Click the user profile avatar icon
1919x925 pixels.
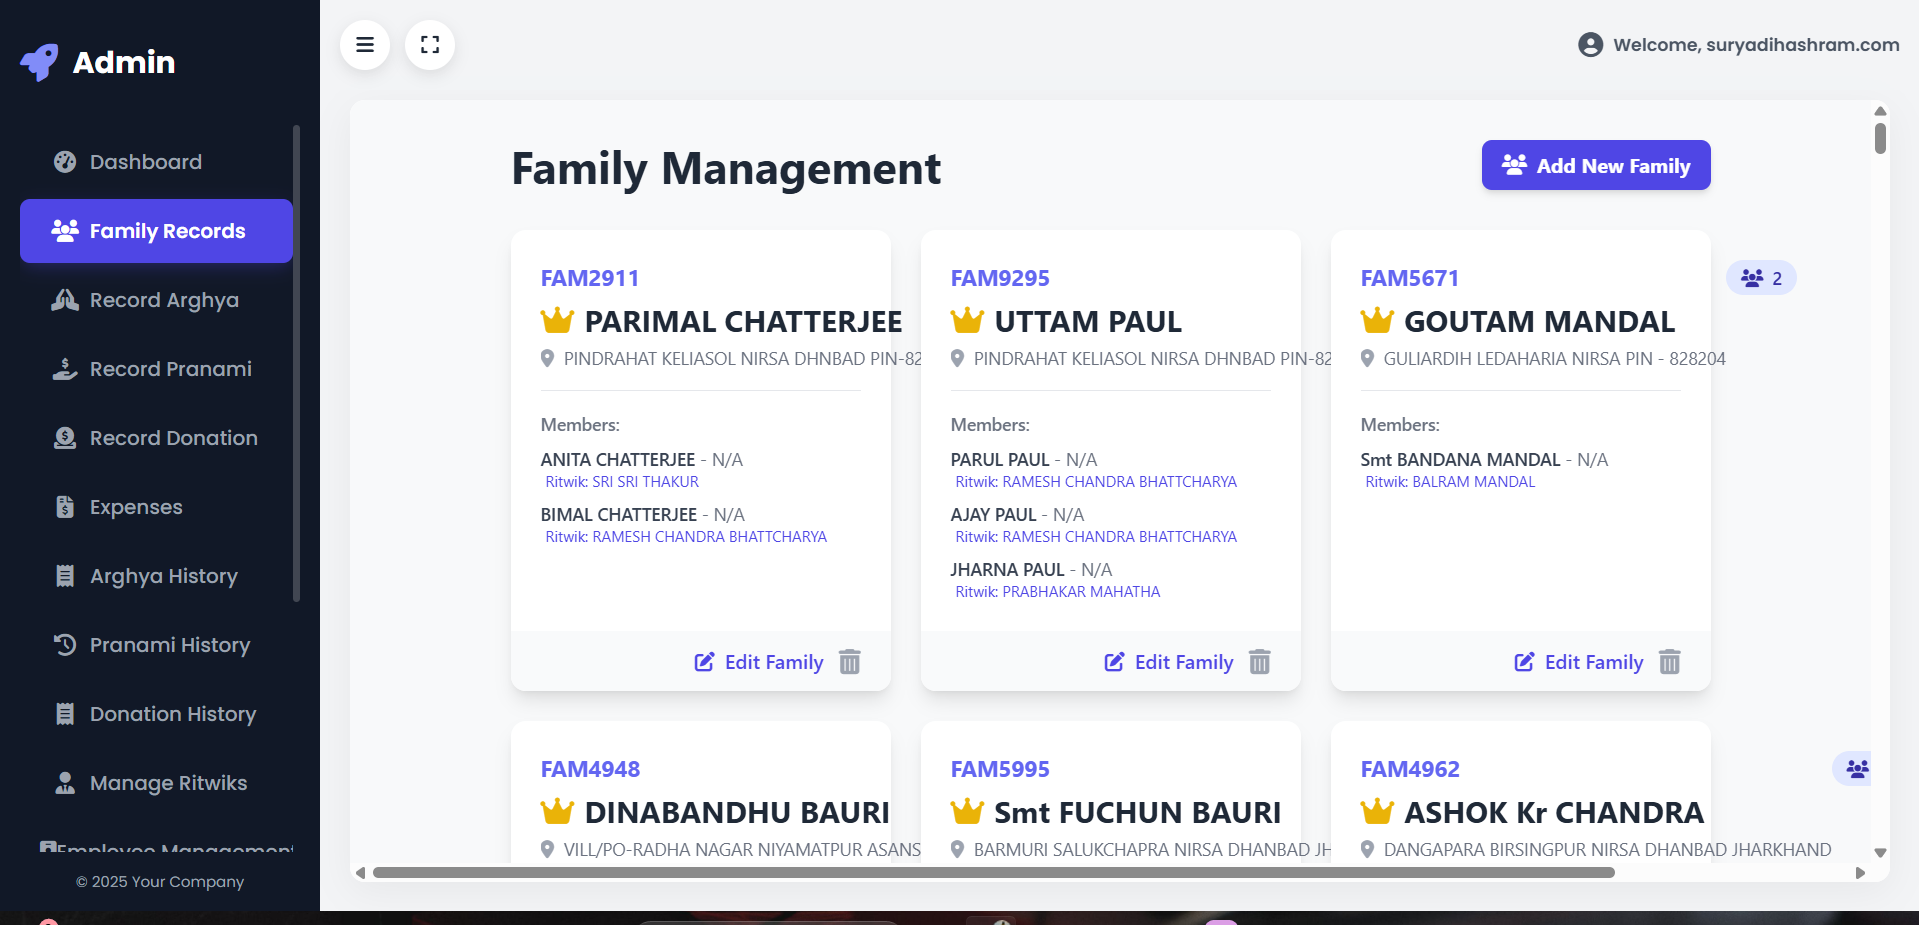coord(1590,45)
